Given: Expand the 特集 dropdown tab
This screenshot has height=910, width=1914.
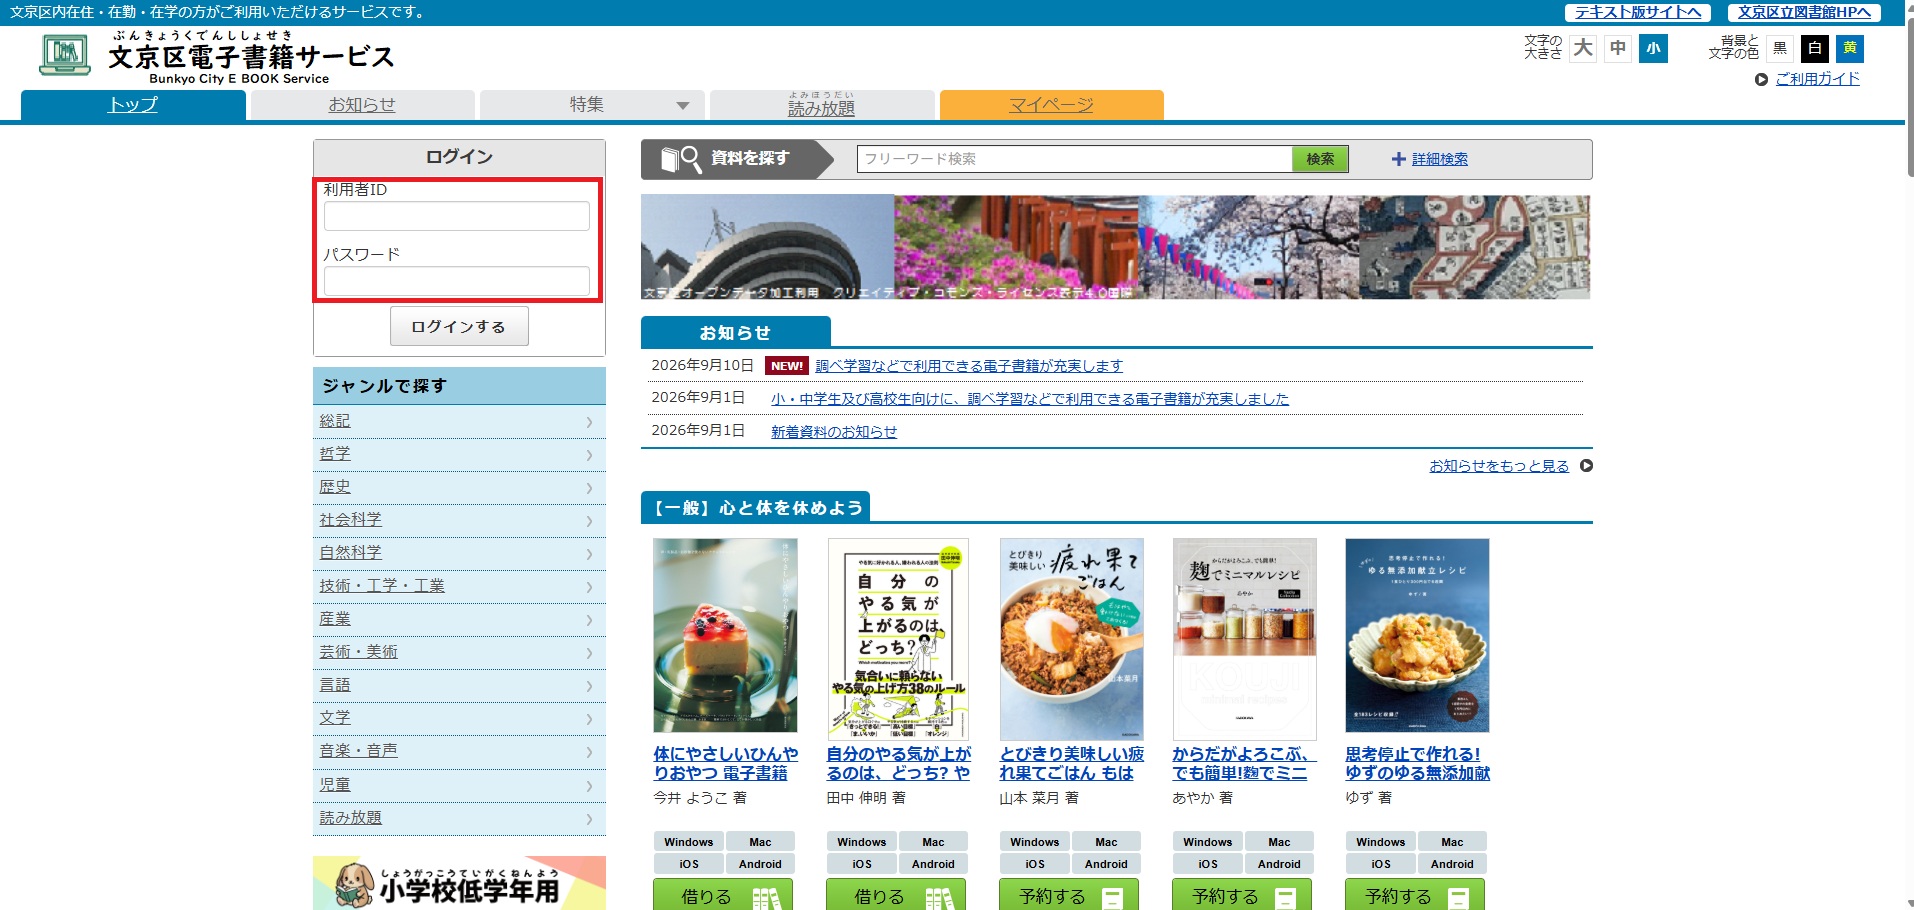Looking at the screenshot, I should tap(592, 105).
